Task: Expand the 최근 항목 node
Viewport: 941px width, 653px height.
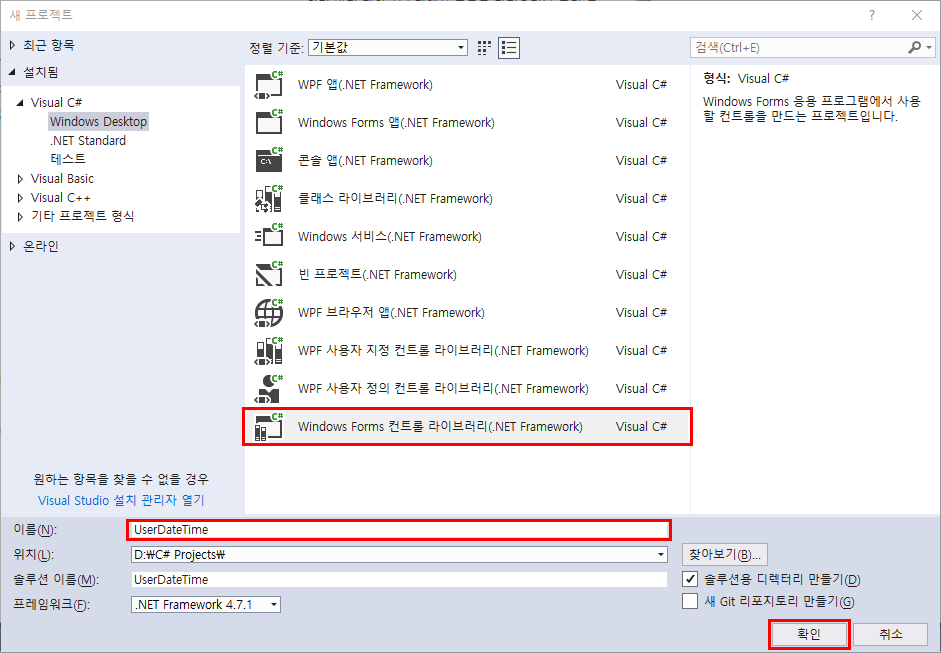Action: point(13,45)
